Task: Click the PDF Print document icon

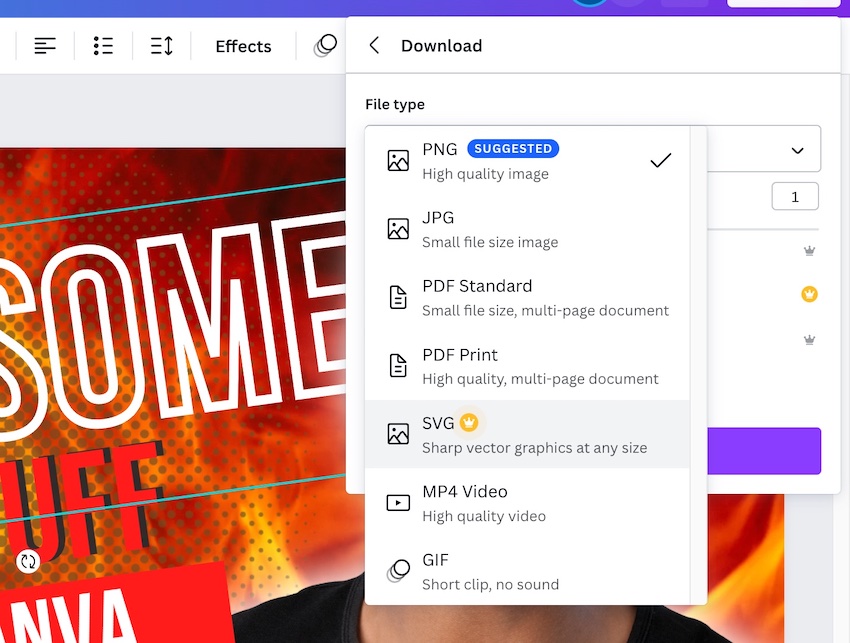Action: tap(398, 366)
